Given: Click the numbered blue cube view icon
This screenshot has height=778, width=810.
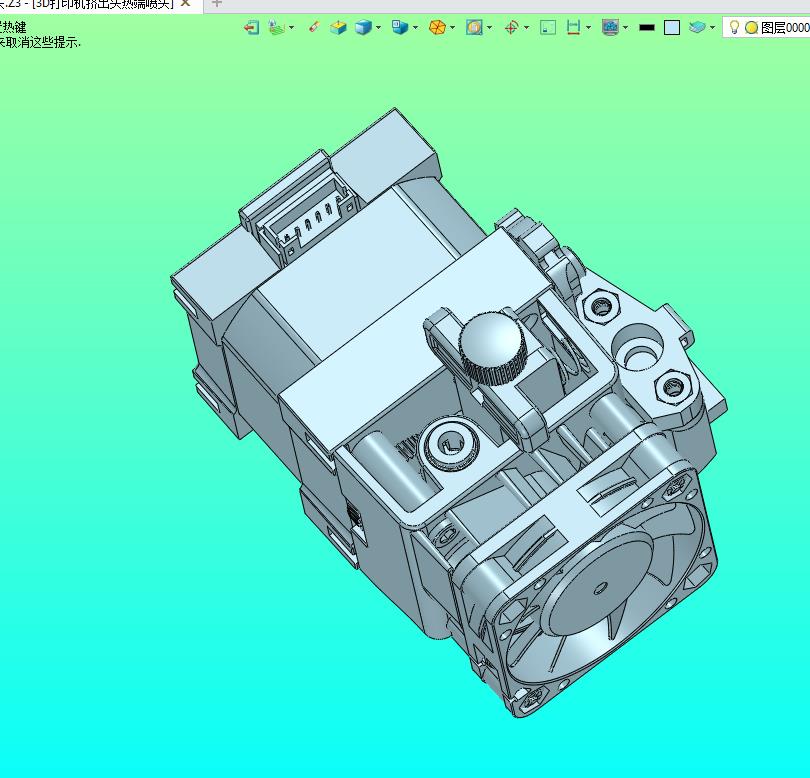Looking at the screenshot, I should click(400, 27).
